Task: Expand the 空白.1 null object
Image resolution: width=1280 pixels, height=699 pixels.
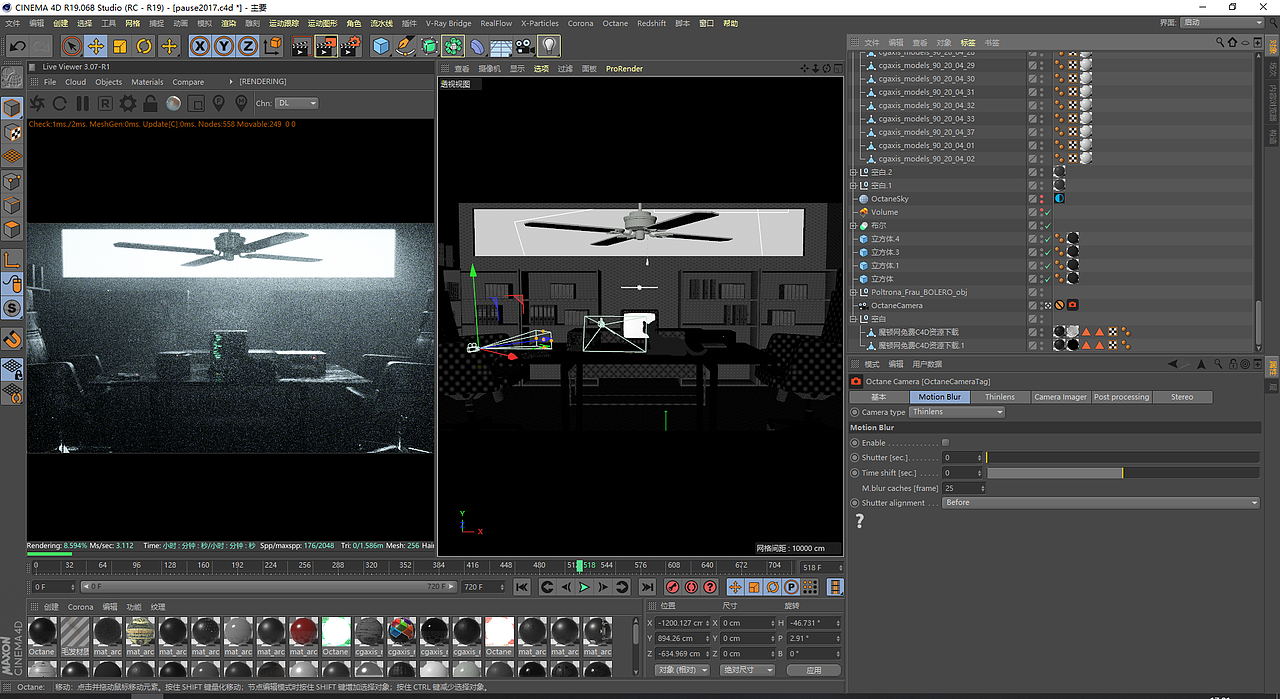Action: click(853, 185)
